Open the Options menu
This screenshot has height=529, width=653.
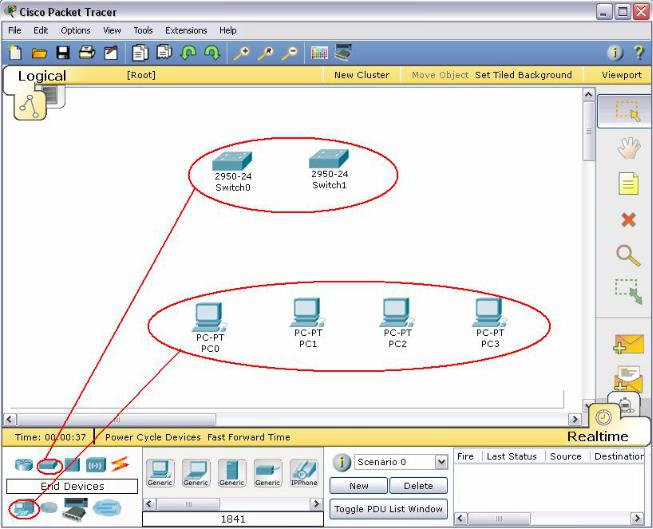(x=75, y=31)
